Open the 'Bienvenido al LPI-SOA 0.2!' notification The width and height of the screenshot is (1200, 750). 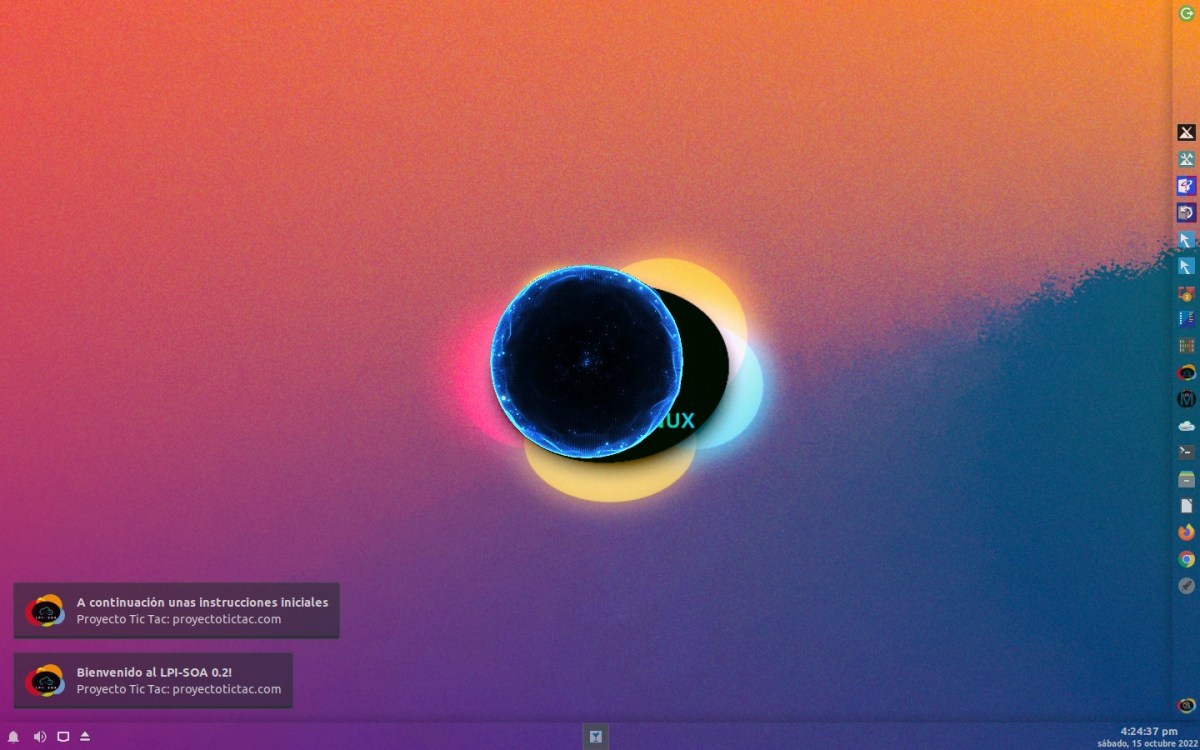point(153,681)
